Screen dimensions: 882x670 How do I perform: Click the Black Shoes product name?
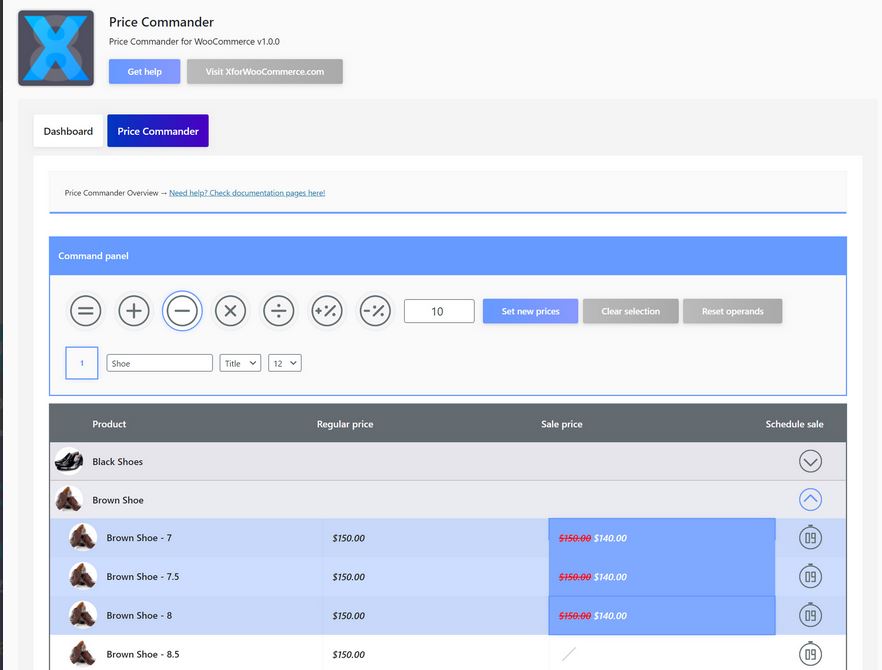coord(118,461)
